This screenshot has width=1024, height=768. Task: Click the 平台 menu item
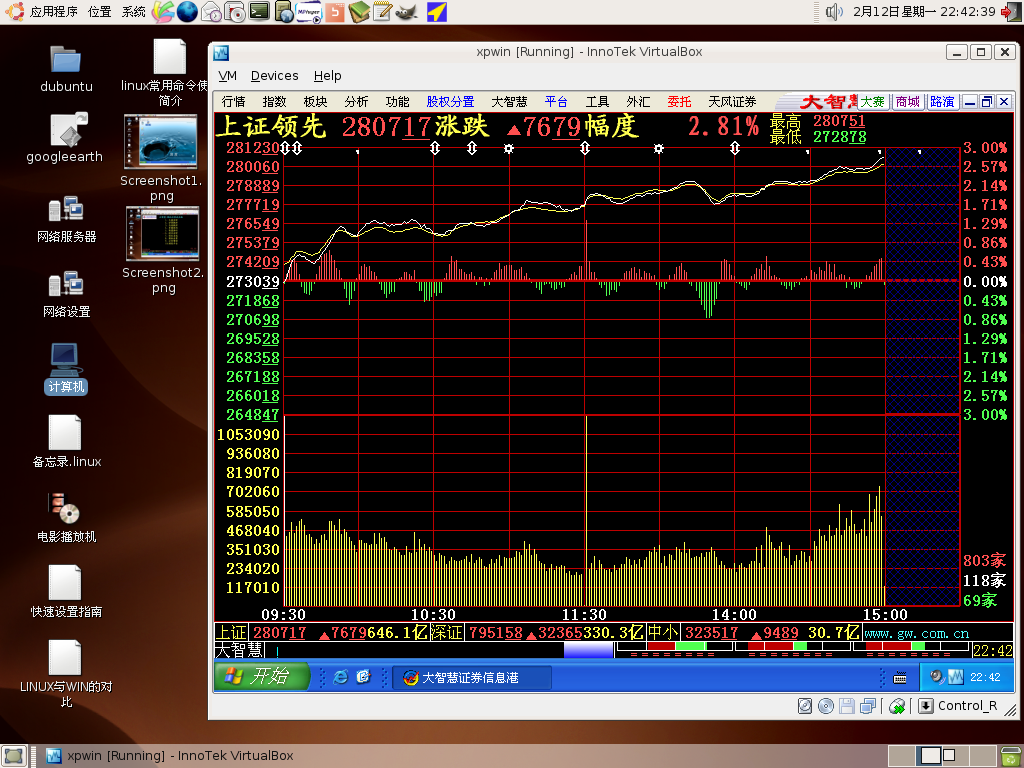pyautogui.click(x=556, y=101)
